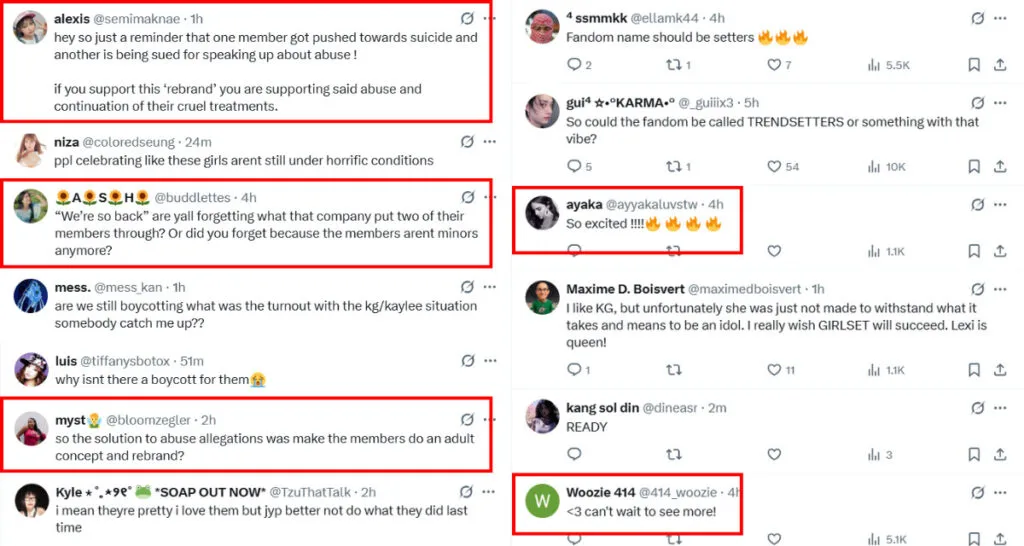Bookmark kang sol din's READY tweet
Viewport: 1024px width, 546px height.
click(x=974, y=455)
